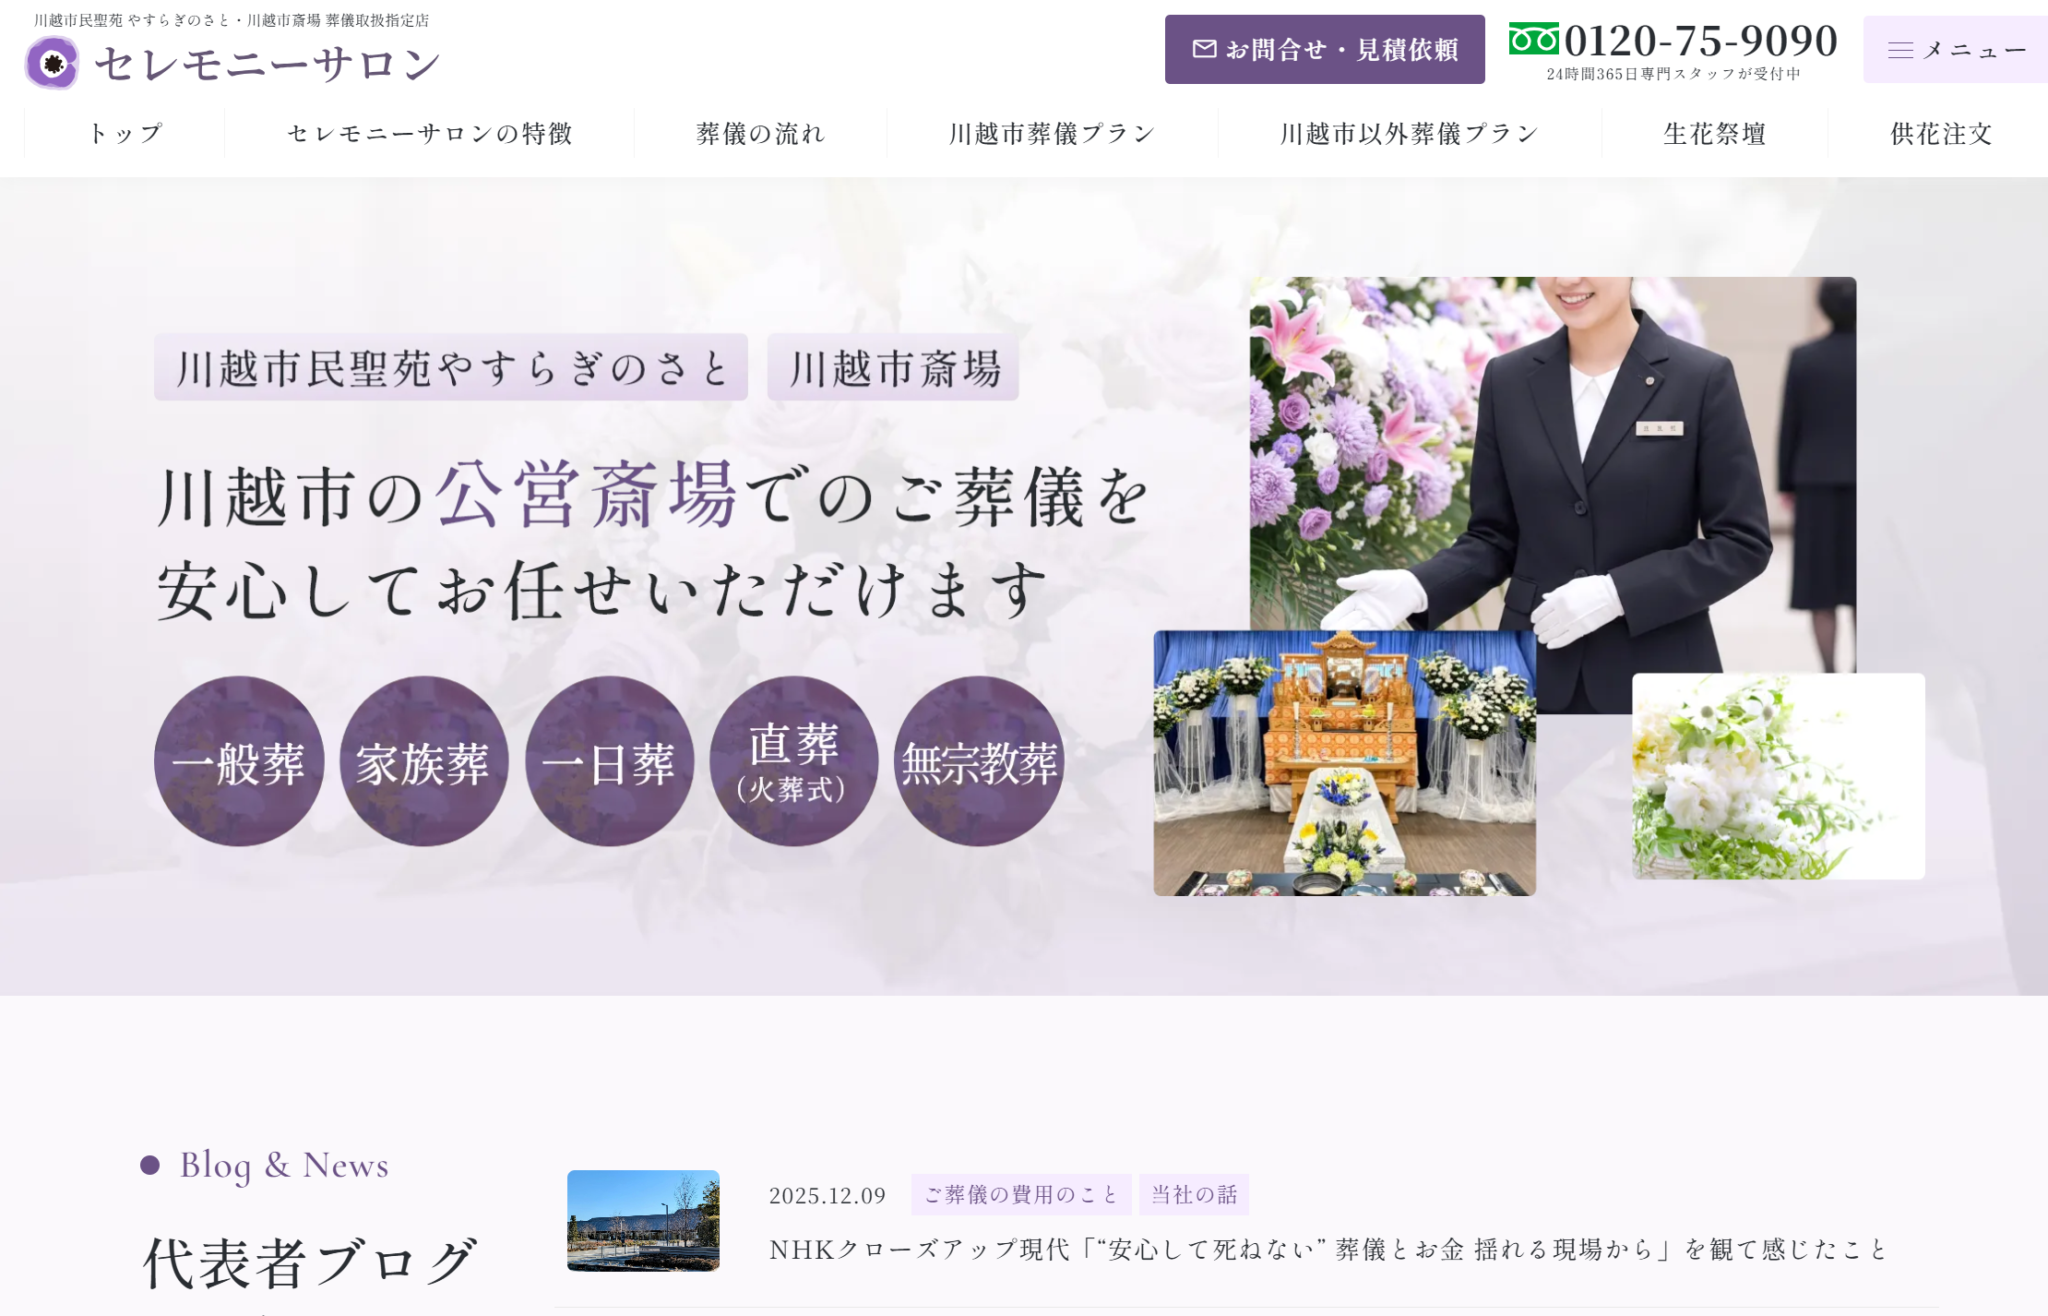The height and width of the screenshot is (1316, 2048).
Task: Open 川越市以外葬儀プラン navigation item
Action: [1409, 134]
